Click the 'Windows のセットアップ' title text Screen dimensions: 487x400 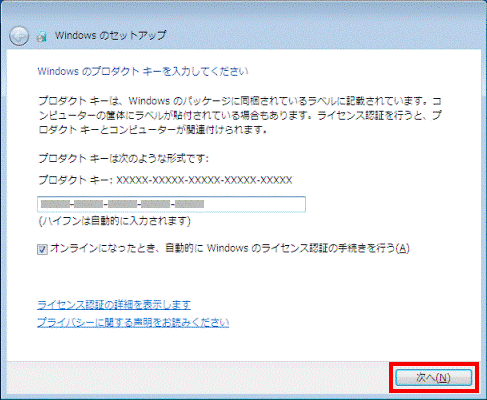click(x=111, y=35)
